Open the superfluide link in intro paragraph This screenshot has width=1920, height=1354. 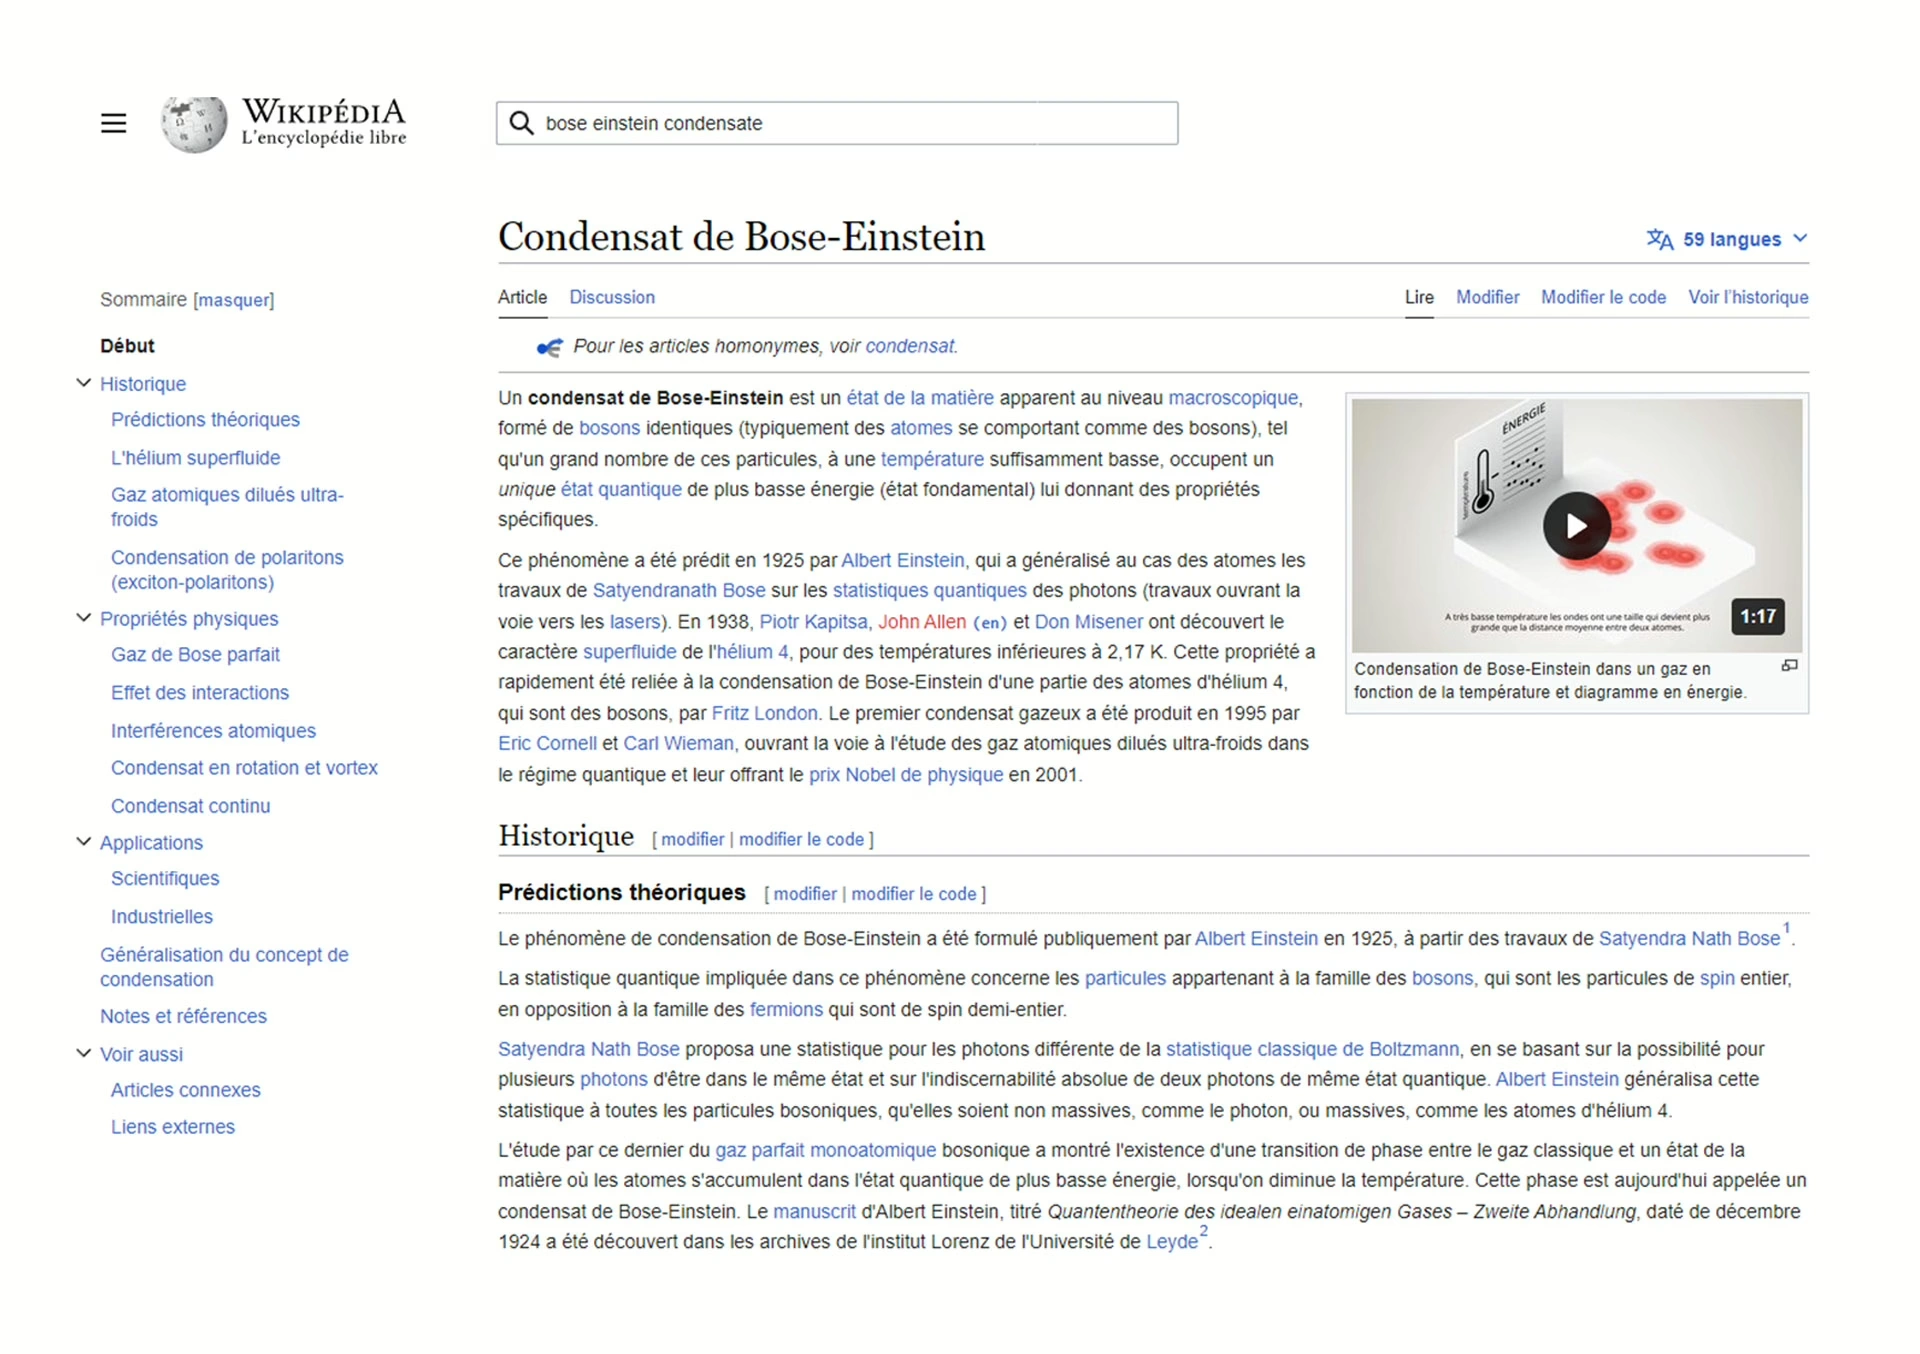(630, 652)
